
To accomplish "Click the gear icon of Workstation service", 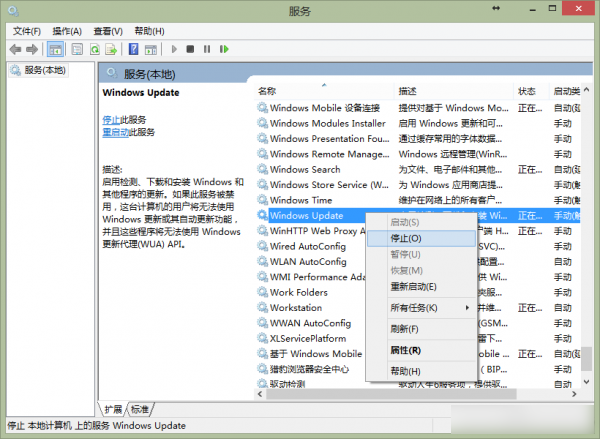I will coord(262,307).
